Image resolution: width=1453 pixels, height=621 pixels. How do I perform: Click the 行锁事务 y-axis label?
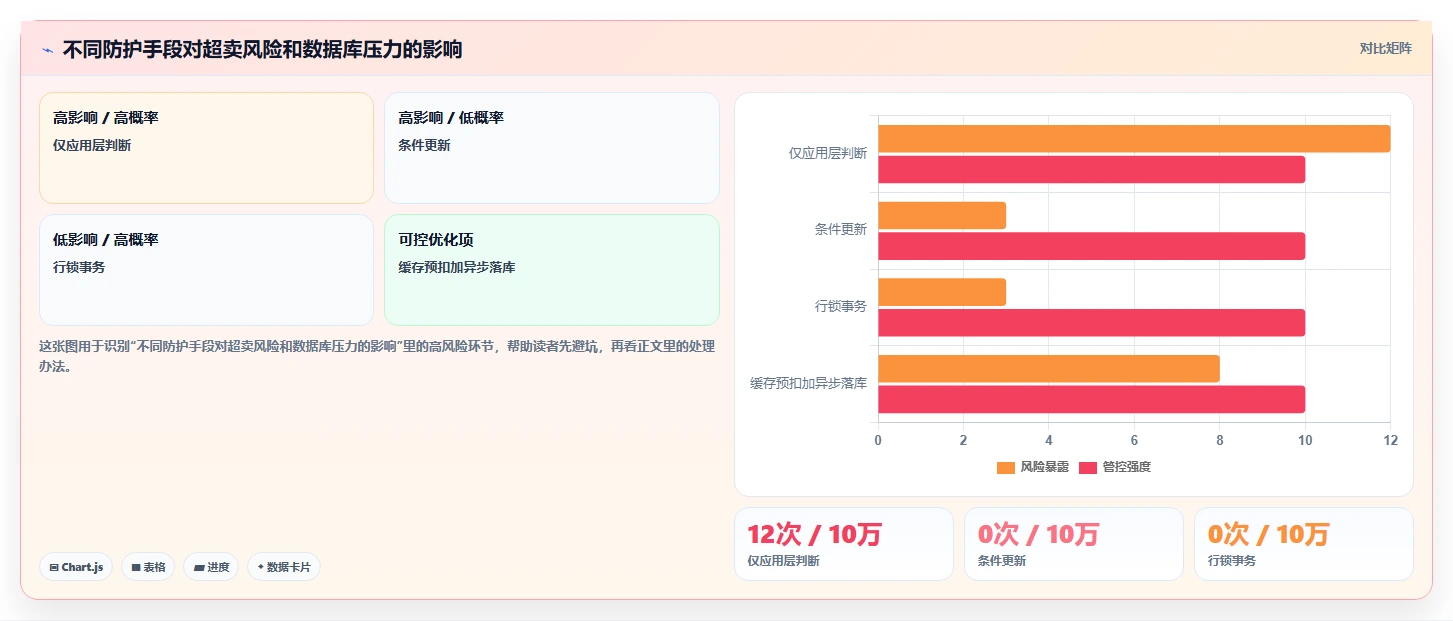[841, 306]
